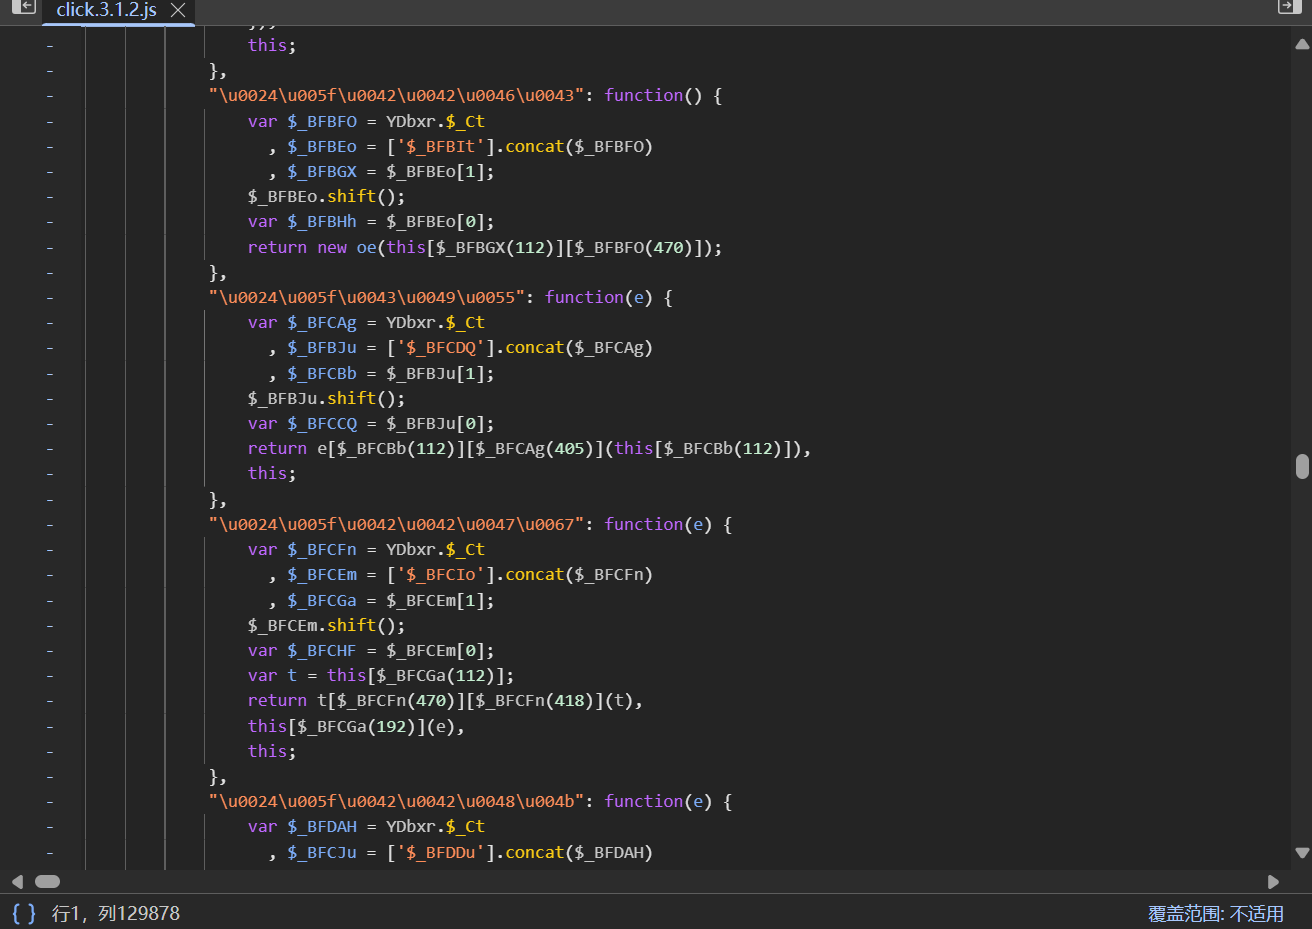This screenshot has width=1312, height=929.
Task: Click horizontal scrollbar right arrow
Action: (x=1273, y=882)
